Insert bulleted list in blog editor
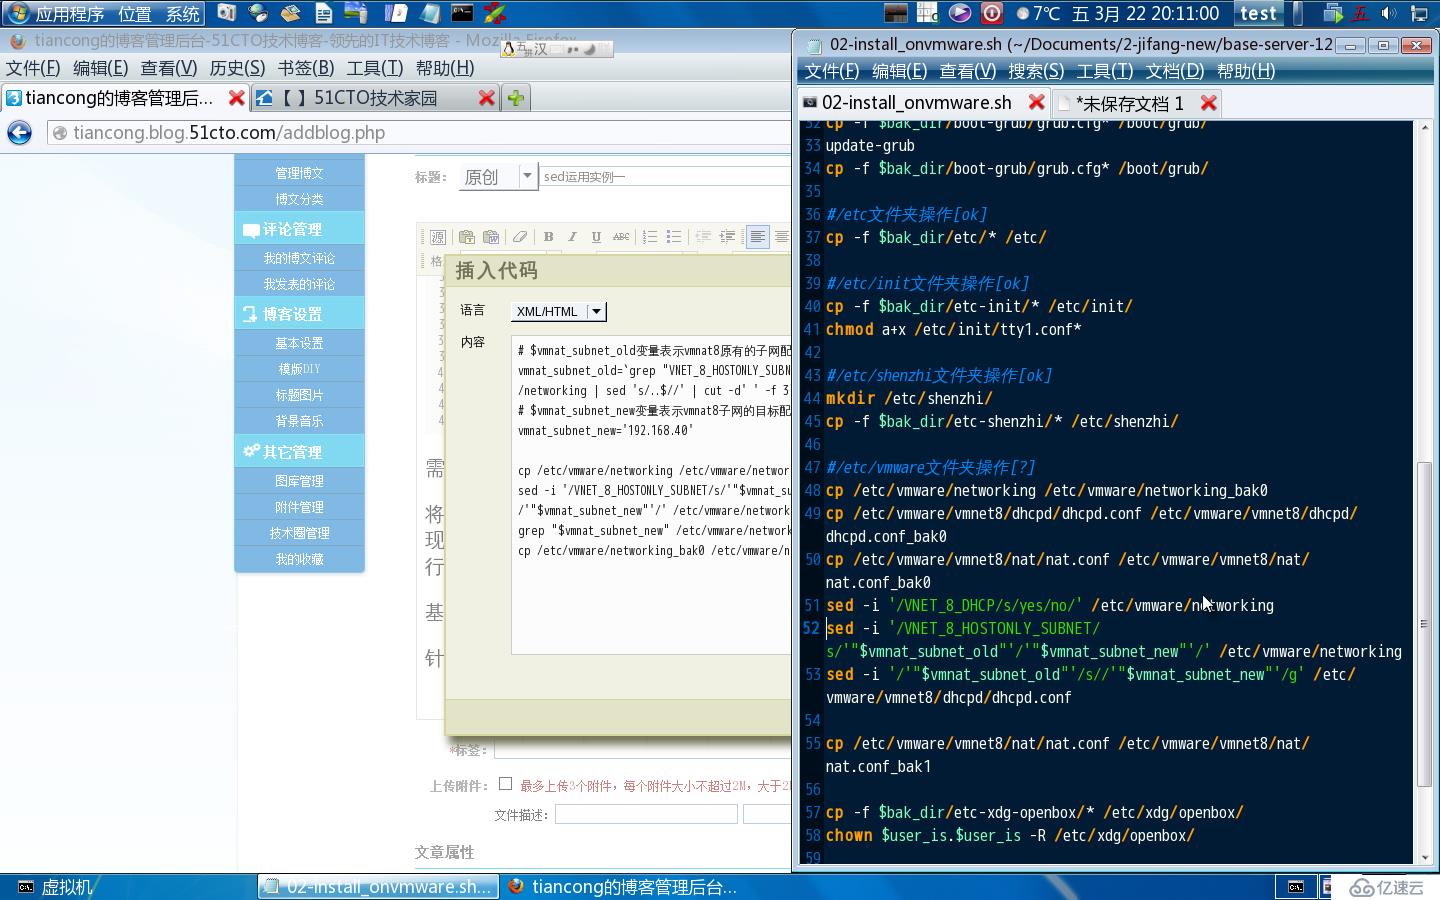Image resolution: width=1440 pixels, height=900 pixels. [674, 237]
